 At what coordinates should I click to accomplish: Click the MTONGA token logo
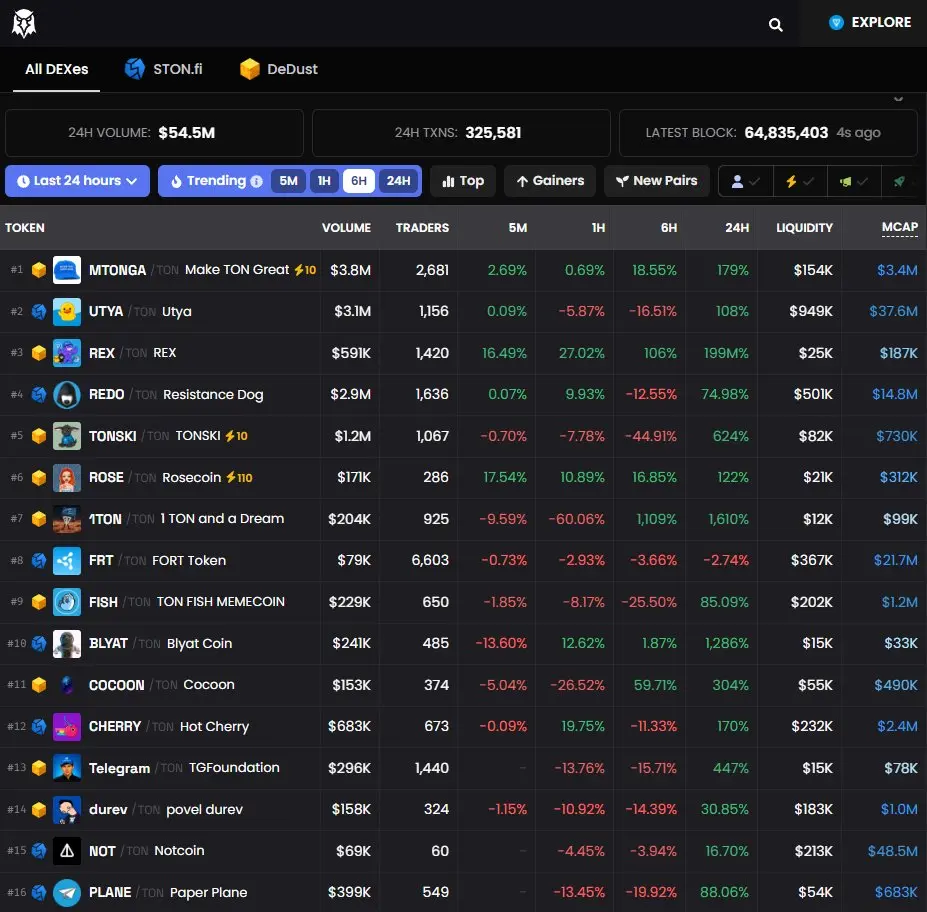67,270
